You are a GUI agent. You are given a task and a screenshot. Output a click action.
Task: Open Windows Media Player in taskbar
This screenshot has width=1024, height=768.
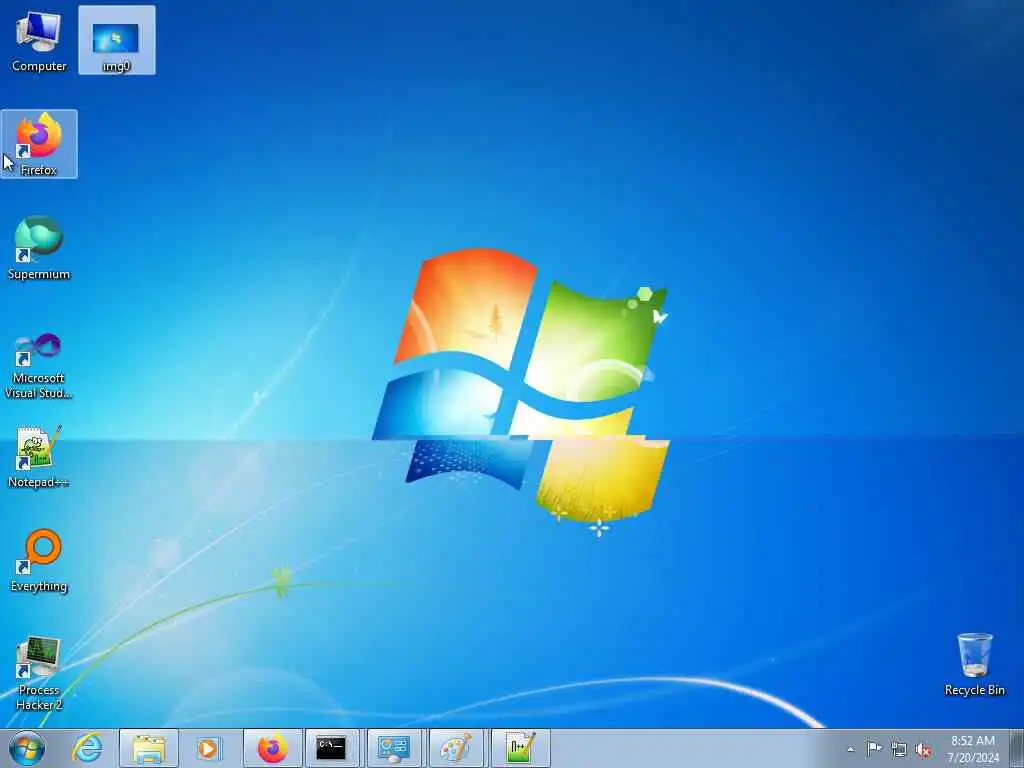(x=209, y=748)
